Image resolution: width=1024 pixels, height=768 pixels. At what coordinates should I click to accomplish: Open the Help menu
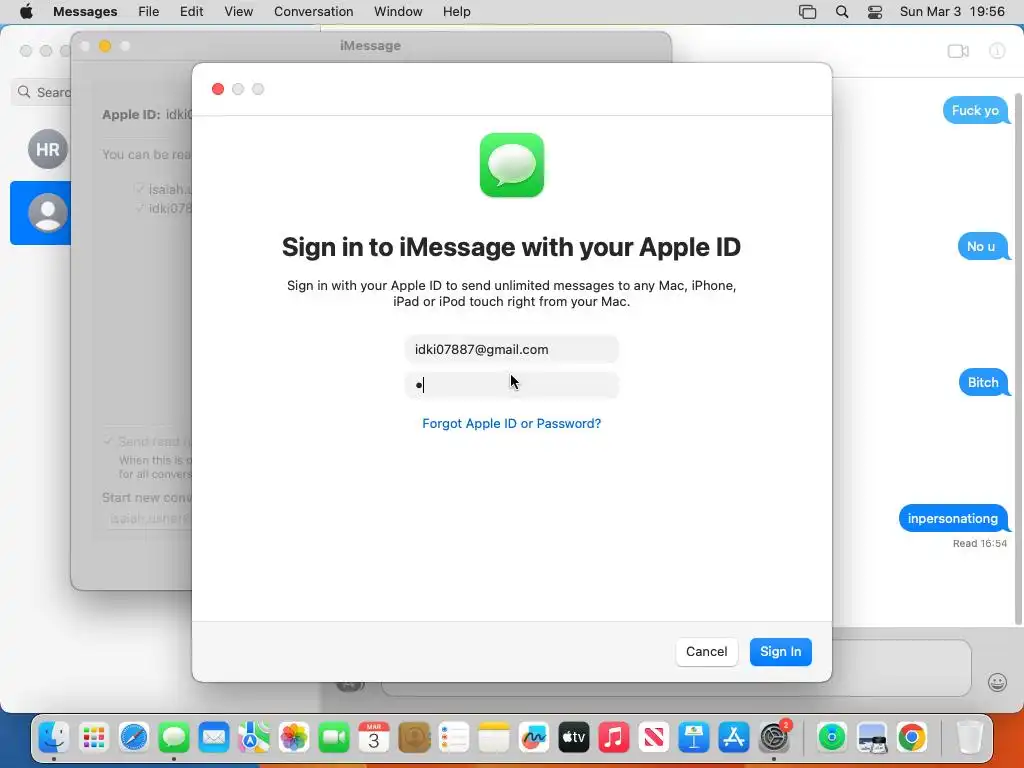click(456, 12)
